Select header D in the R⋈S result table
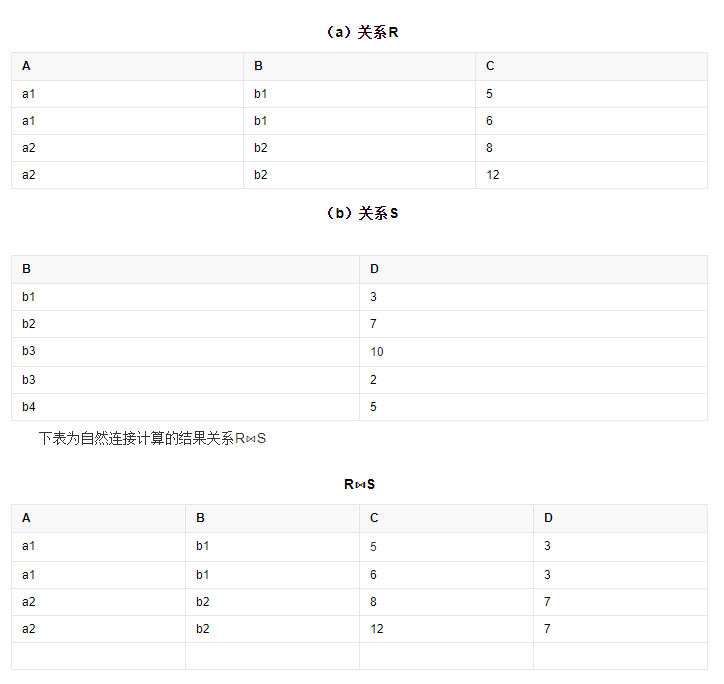Screen dimensions: 724x684 coord(548,518)
